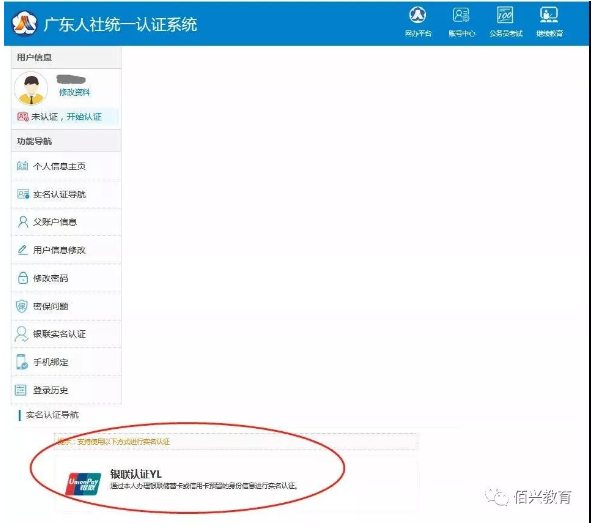
Task: Click the 用户信息 panel header
Action: click(x=66, y=57)
